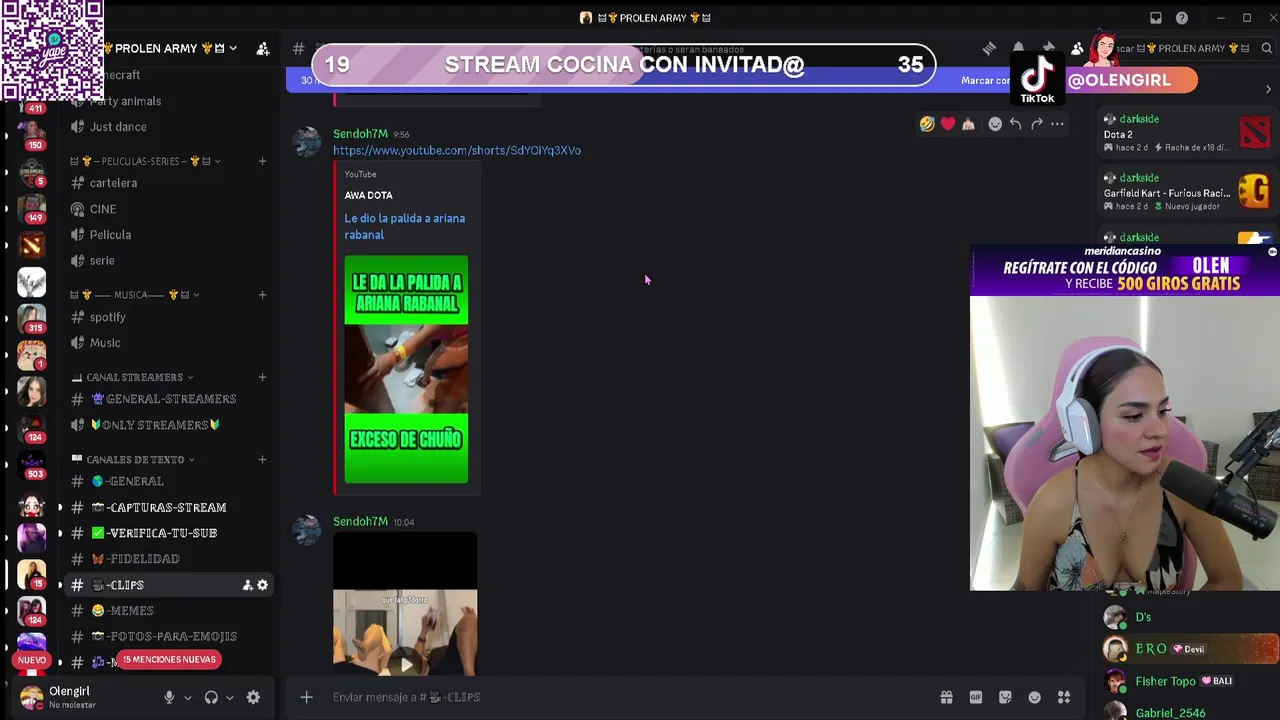
Task: Invite people icon beside server name
Action: (263, 48)
